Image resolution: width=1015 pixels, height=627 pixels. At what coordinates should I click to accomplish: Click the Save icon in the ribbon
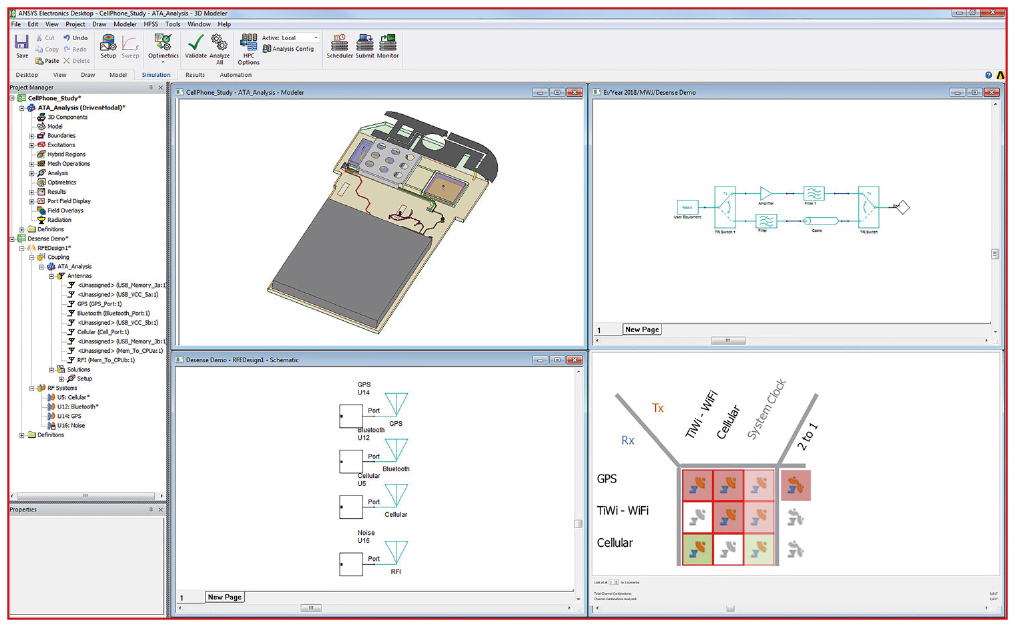[x=21, y=42]
